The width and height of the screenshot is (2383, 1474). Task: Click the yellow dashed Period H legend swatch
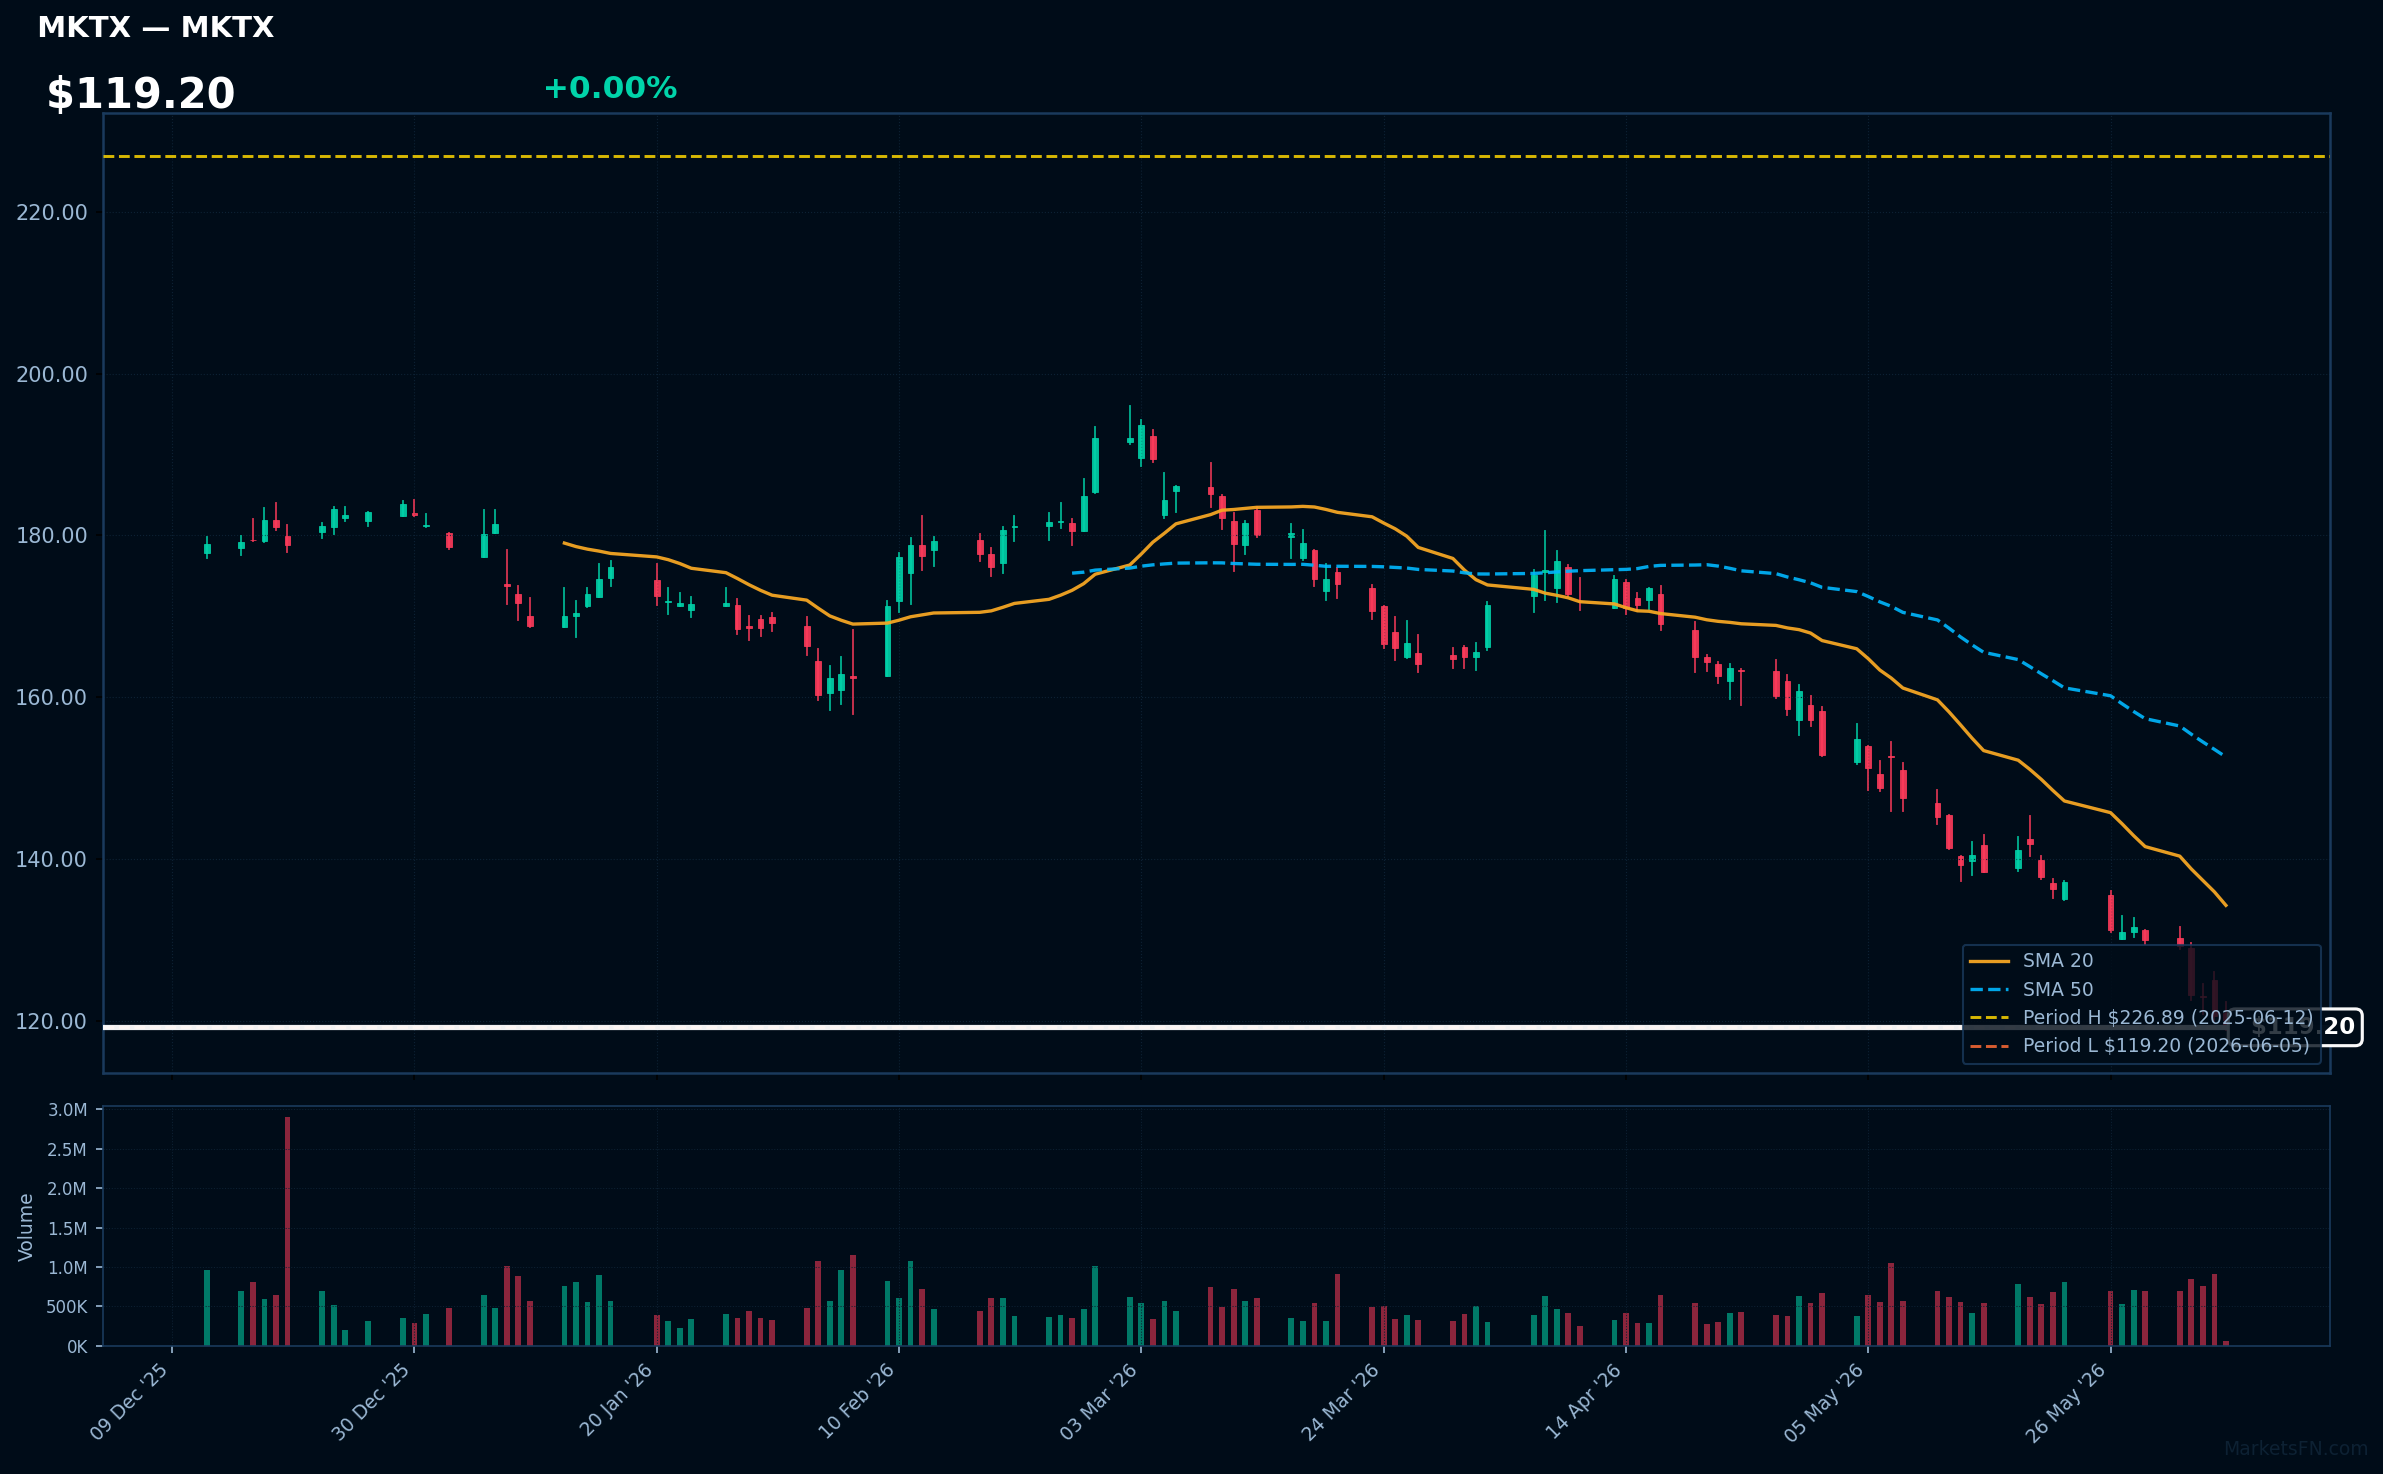(1989, 1017)
